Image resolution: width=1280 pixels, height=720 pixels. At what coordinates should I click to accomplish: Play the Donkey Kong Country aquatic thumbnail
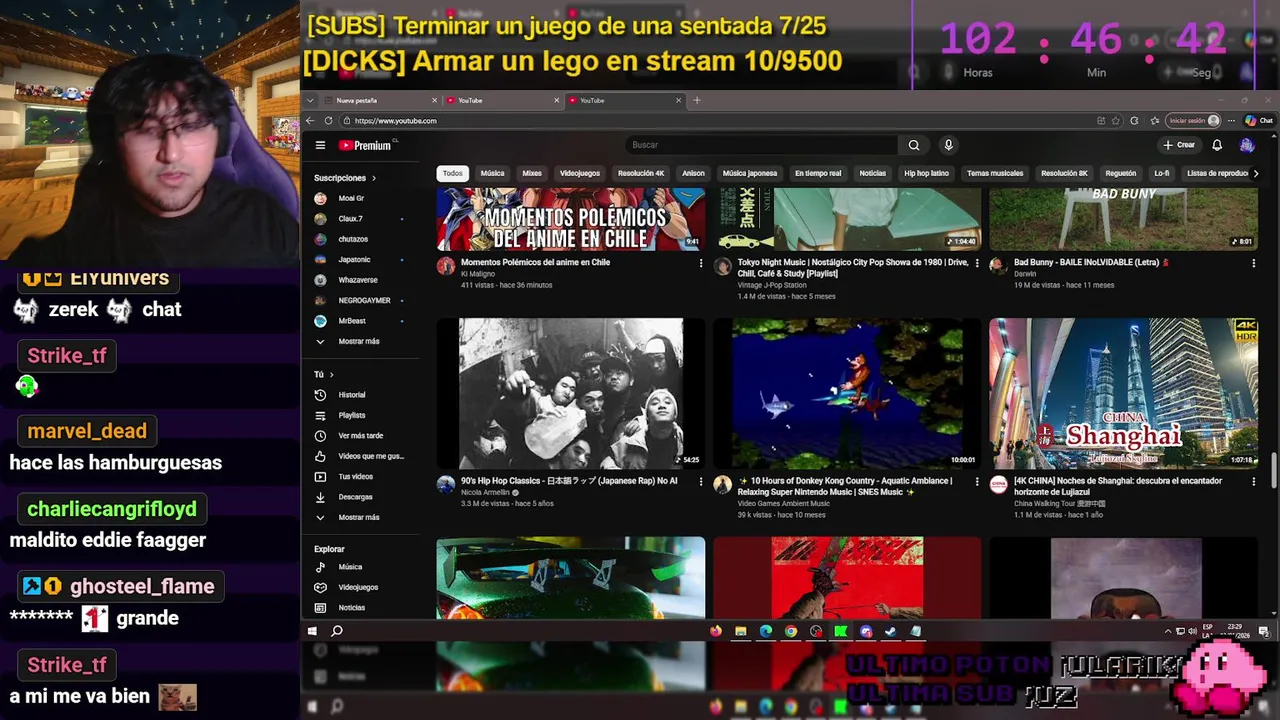[847, 393]
